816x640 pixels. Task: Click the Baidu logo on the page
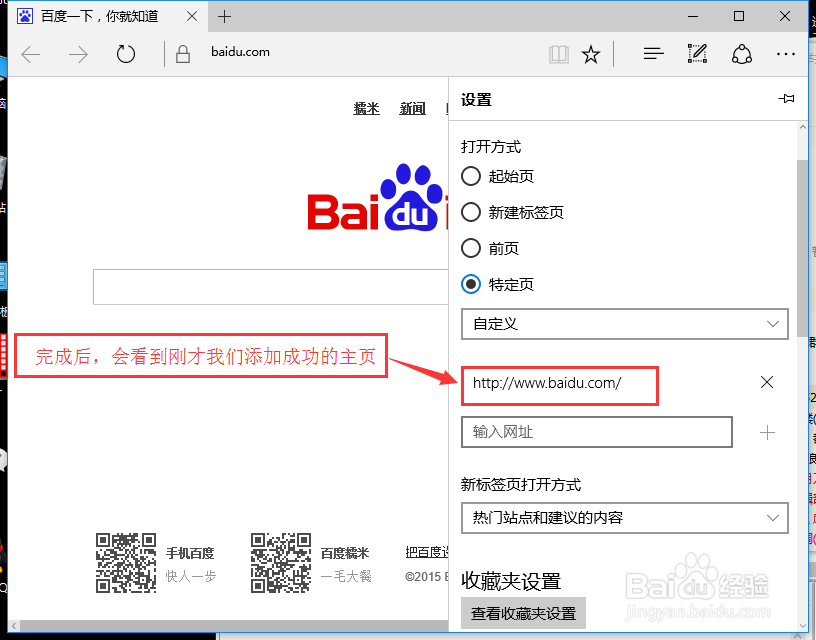tap(377, 198)
